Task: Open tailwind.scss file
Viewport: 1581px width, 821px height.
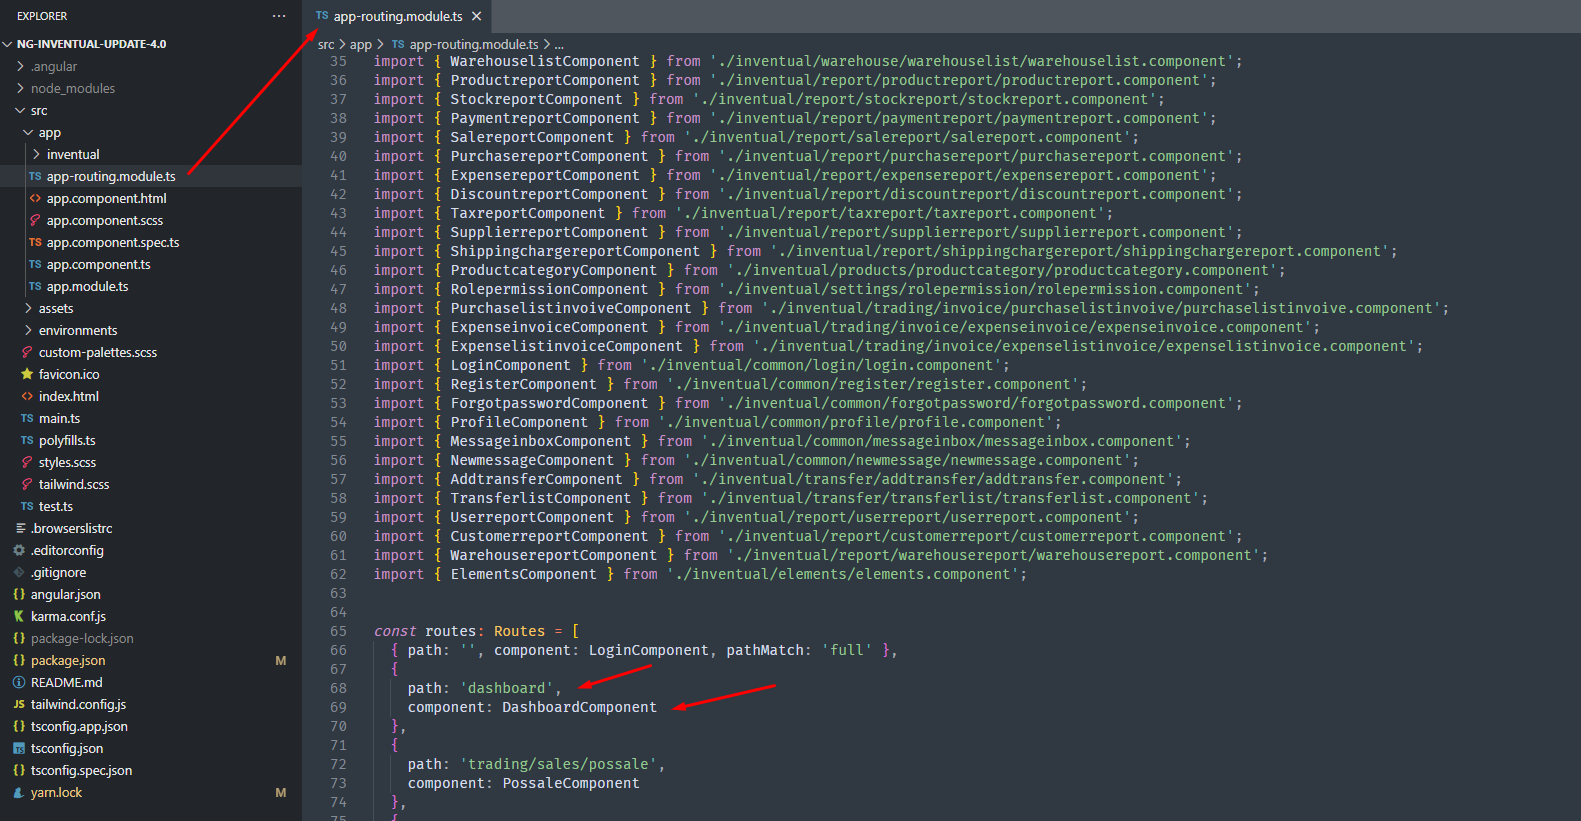Action: pyautogui.click(x=74, y=484)
